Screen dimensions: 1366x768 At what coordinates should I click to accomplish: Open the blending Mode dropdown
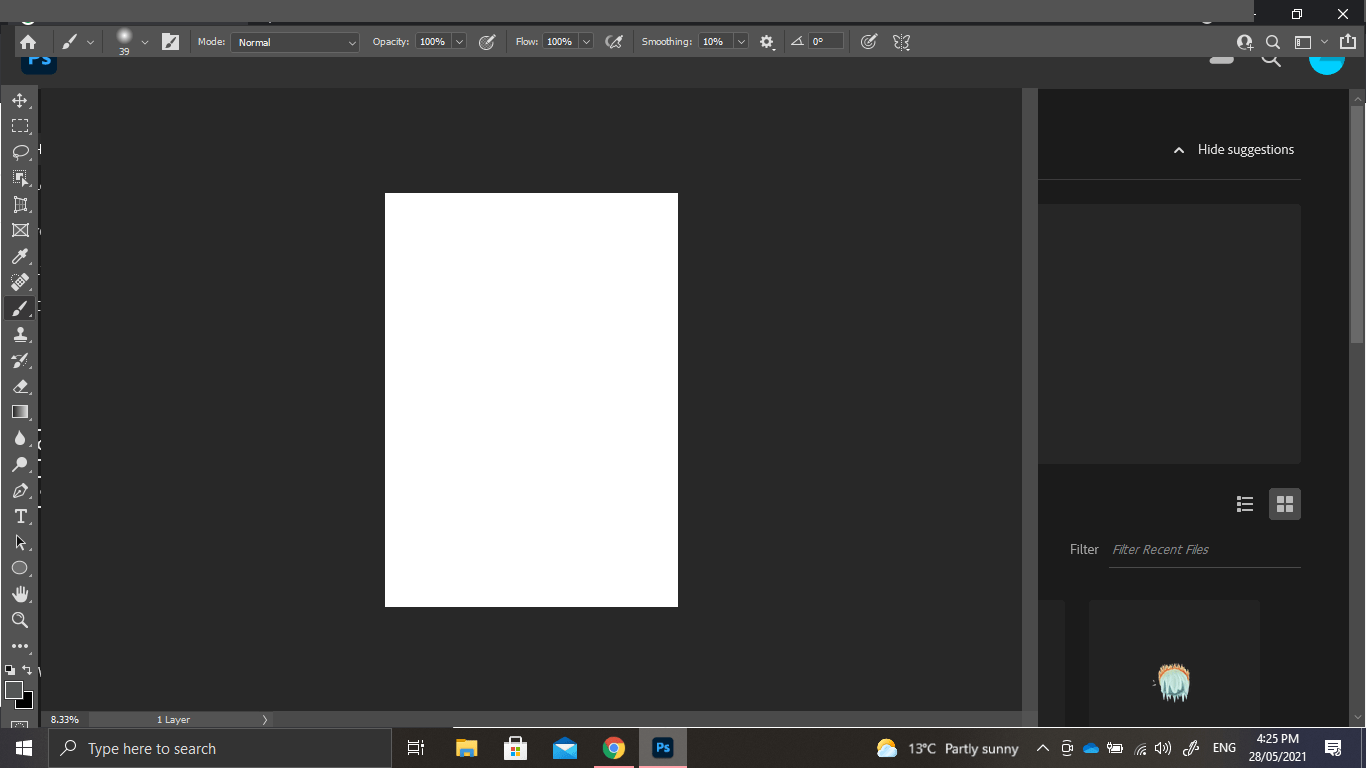click(295, 41)
